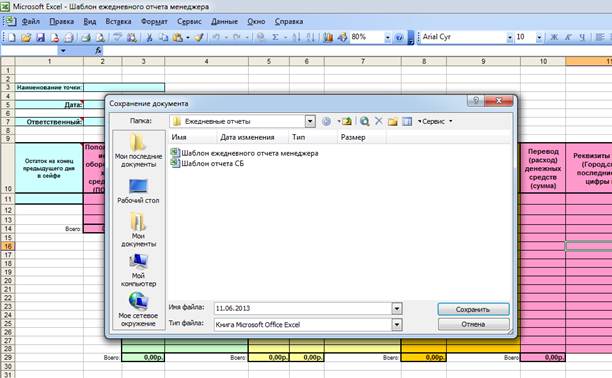
Task: Click the Cut scissors icon in toolbar
Action: tap(148, 37)
